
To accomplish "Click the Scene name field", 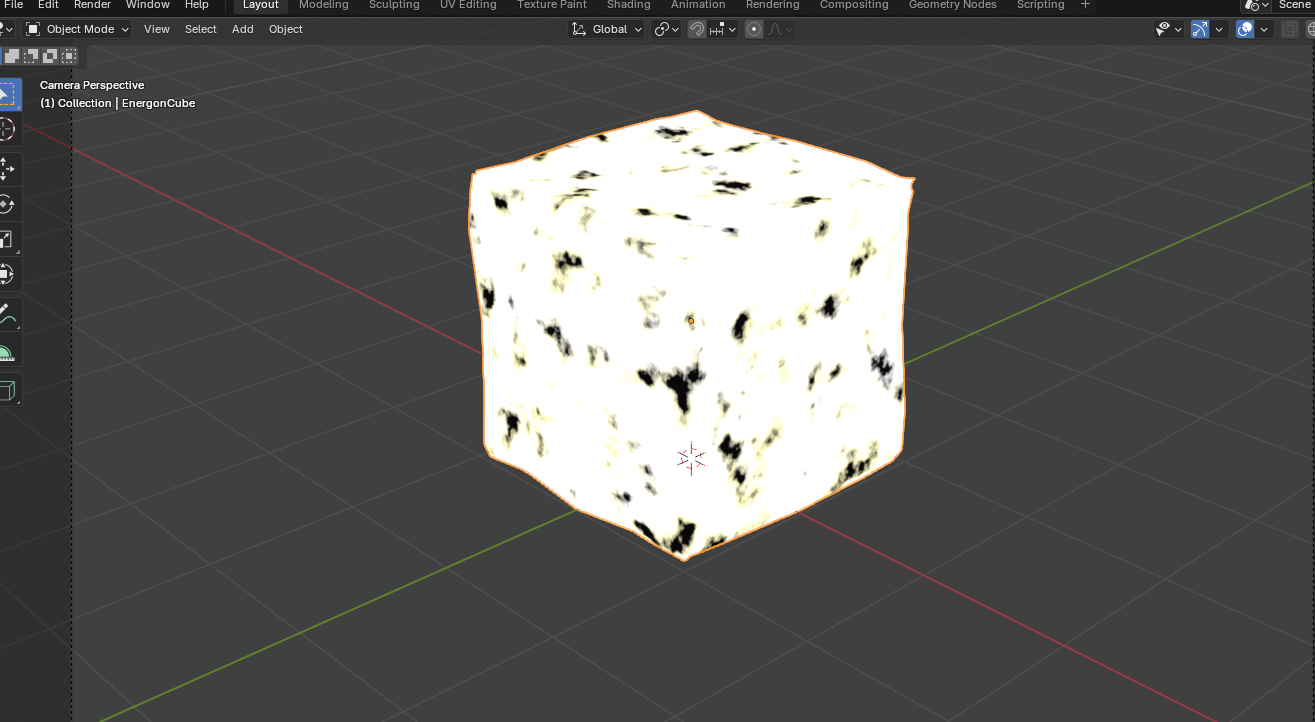I will point(1295,5).
